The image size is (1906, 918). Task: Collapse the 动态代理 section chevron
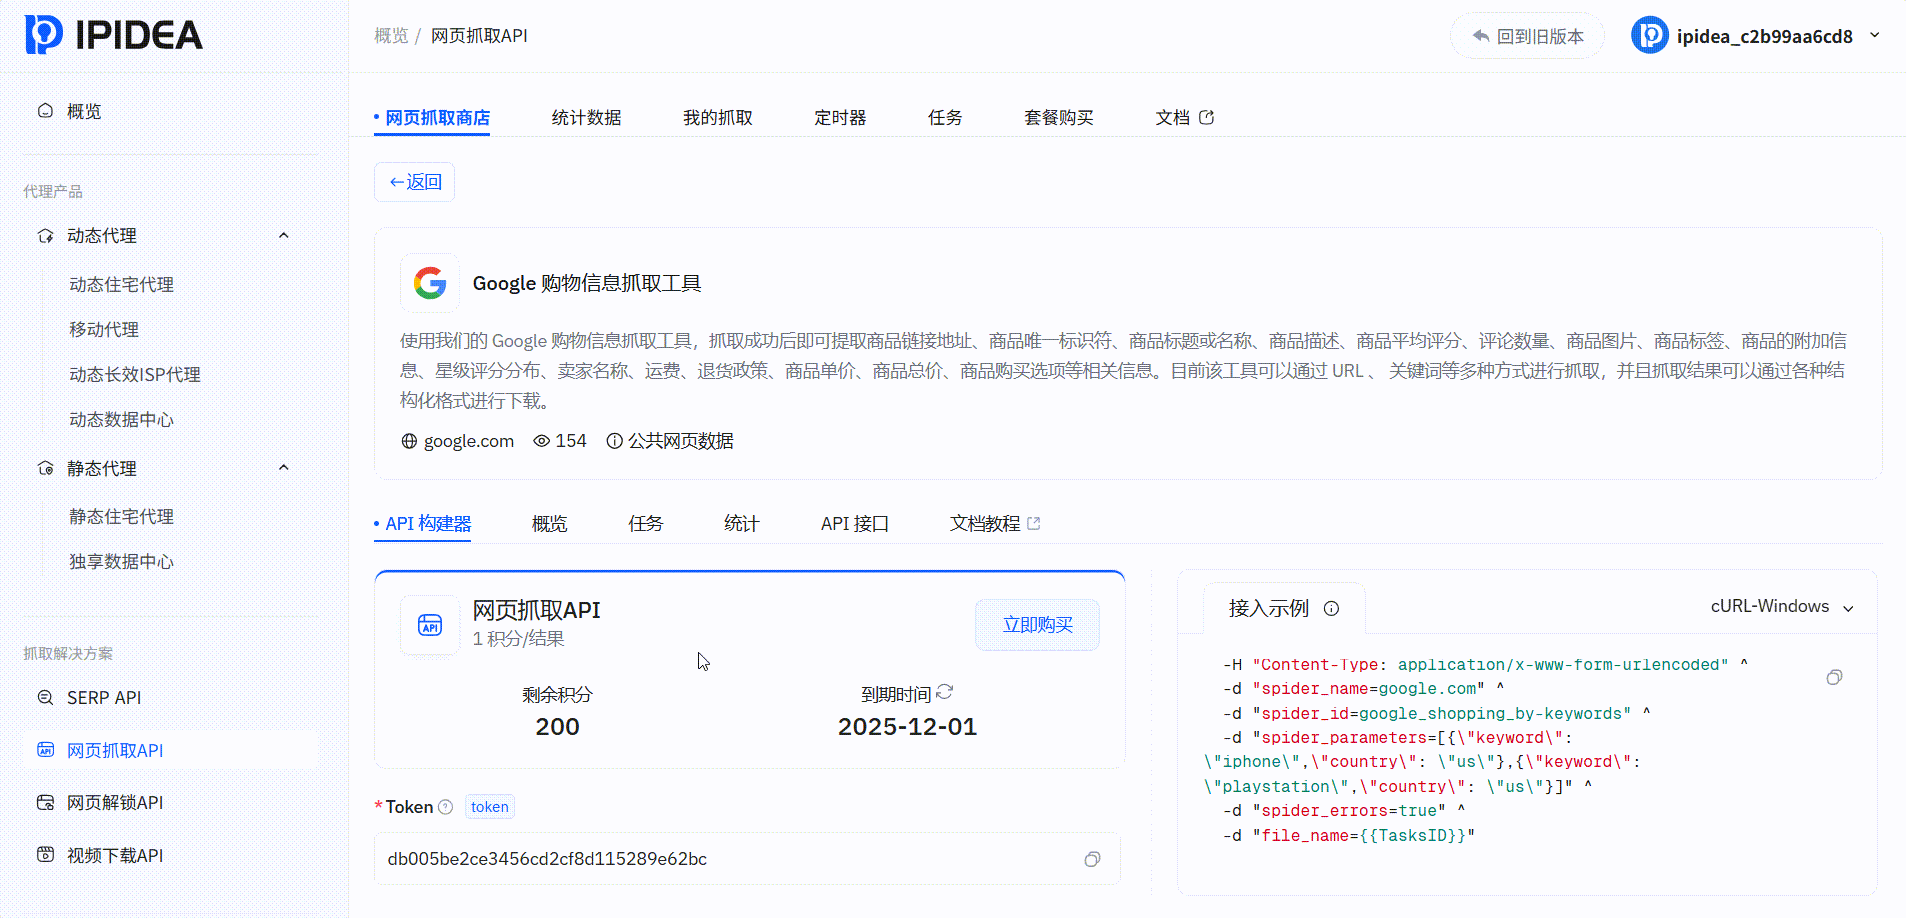pyautogui.click(x=284, y=236)
